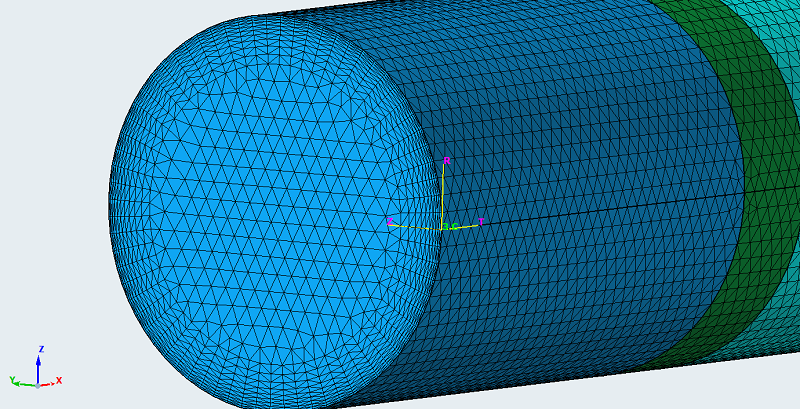Click the green Y axis of global triad

pos(24,382)
